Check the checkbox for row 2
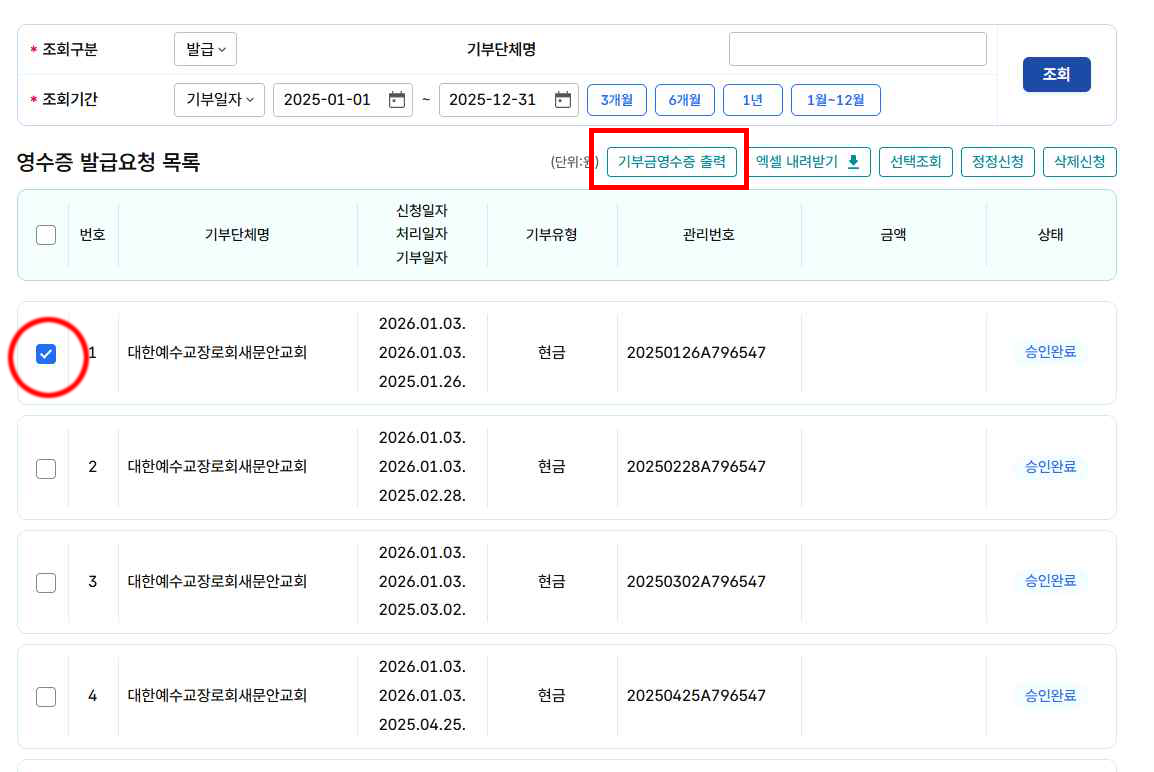The height and width of the screenshot is (772, 1154). pos(46,468)
